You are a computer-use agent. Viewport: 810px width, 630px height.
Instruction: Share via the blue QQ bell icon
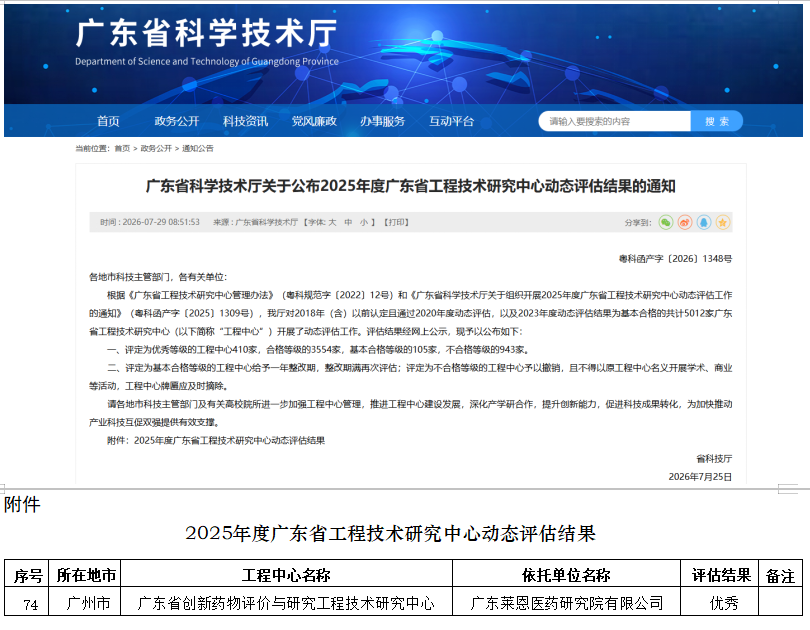point(704,223)
